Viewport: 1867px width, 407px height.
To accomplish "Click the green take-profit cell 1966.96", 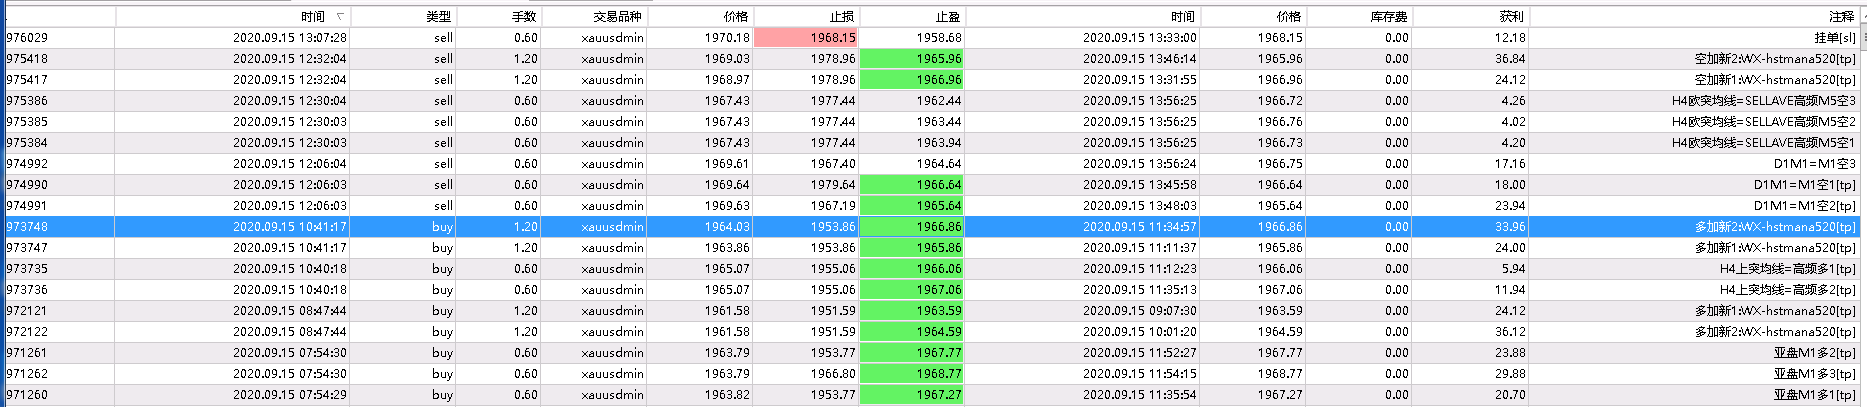I will coord(912,79).
